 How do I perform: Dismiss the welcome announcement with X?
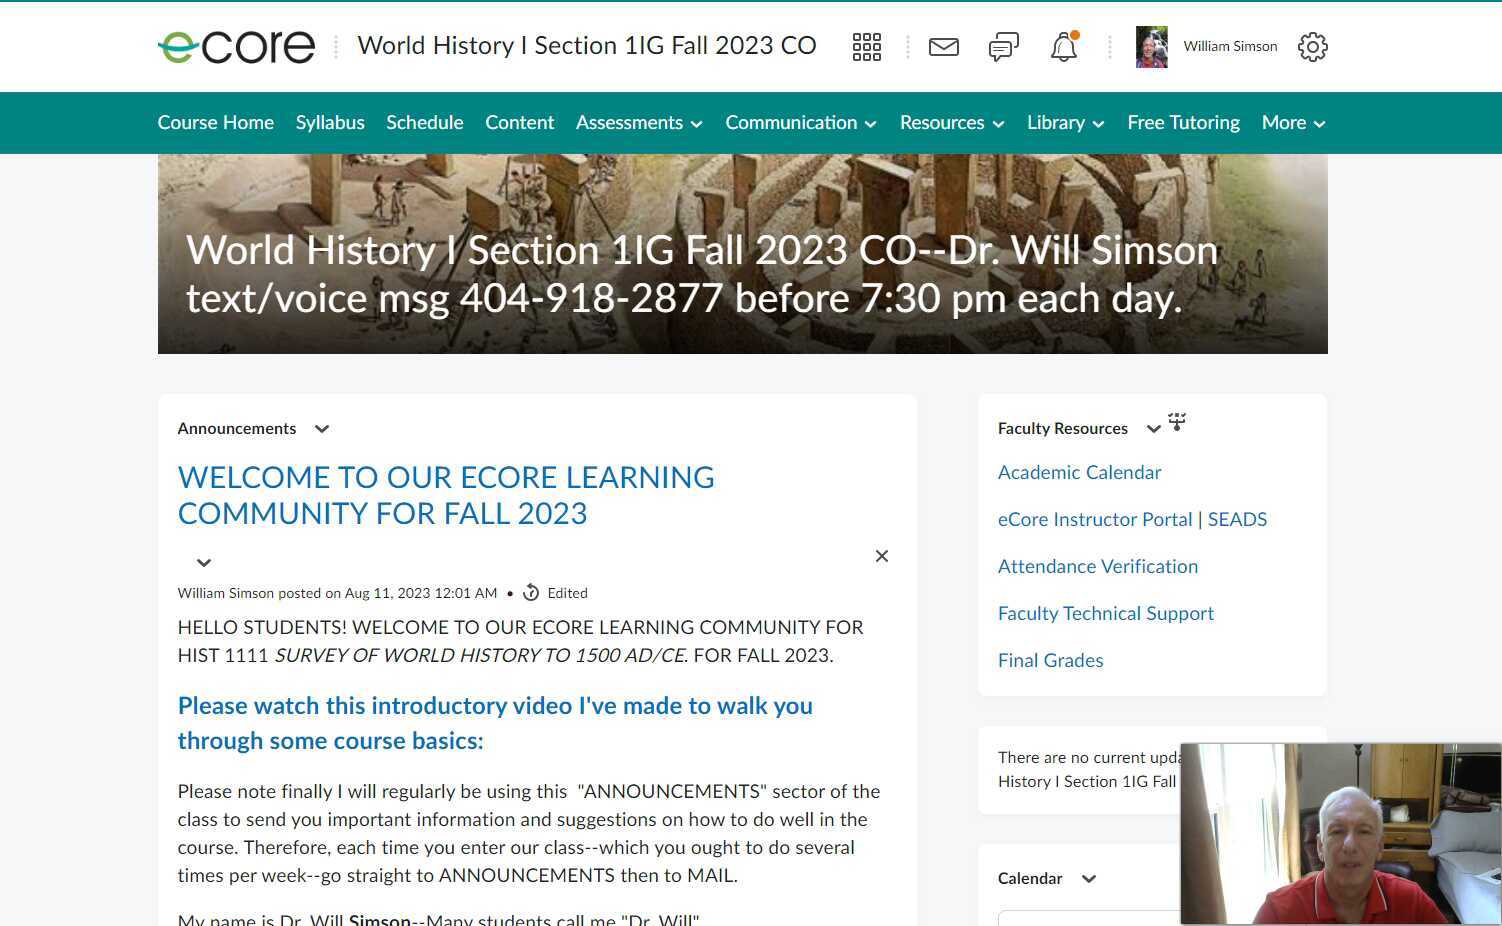(x=881, y=556)
